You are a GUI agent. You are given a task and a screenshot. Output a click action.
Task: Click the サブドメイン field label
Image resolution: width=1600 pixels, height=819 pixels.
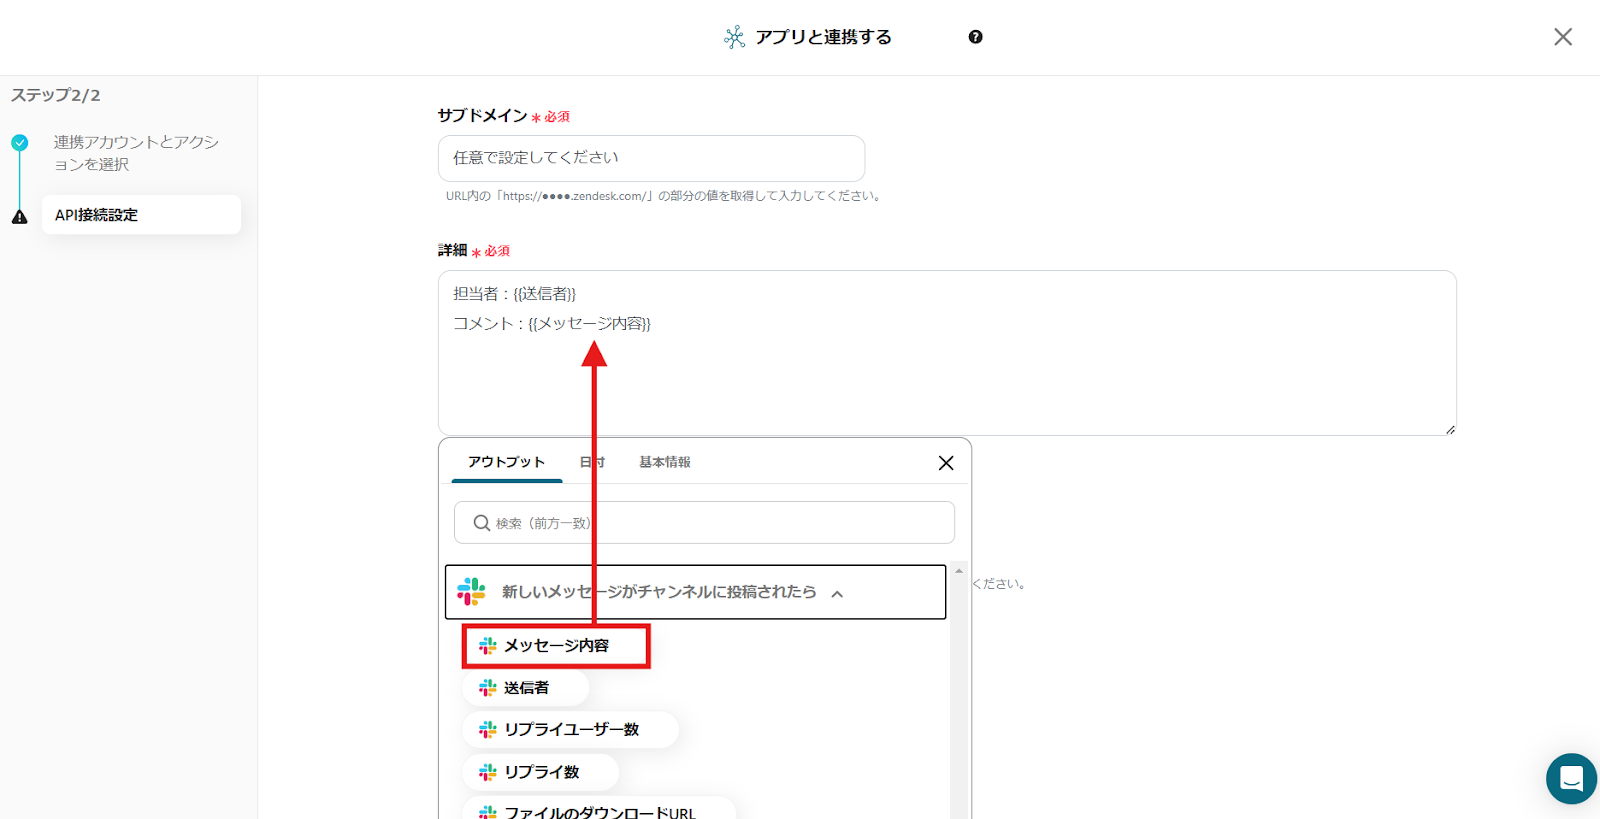pyautogui.click(x=482, y=115)
